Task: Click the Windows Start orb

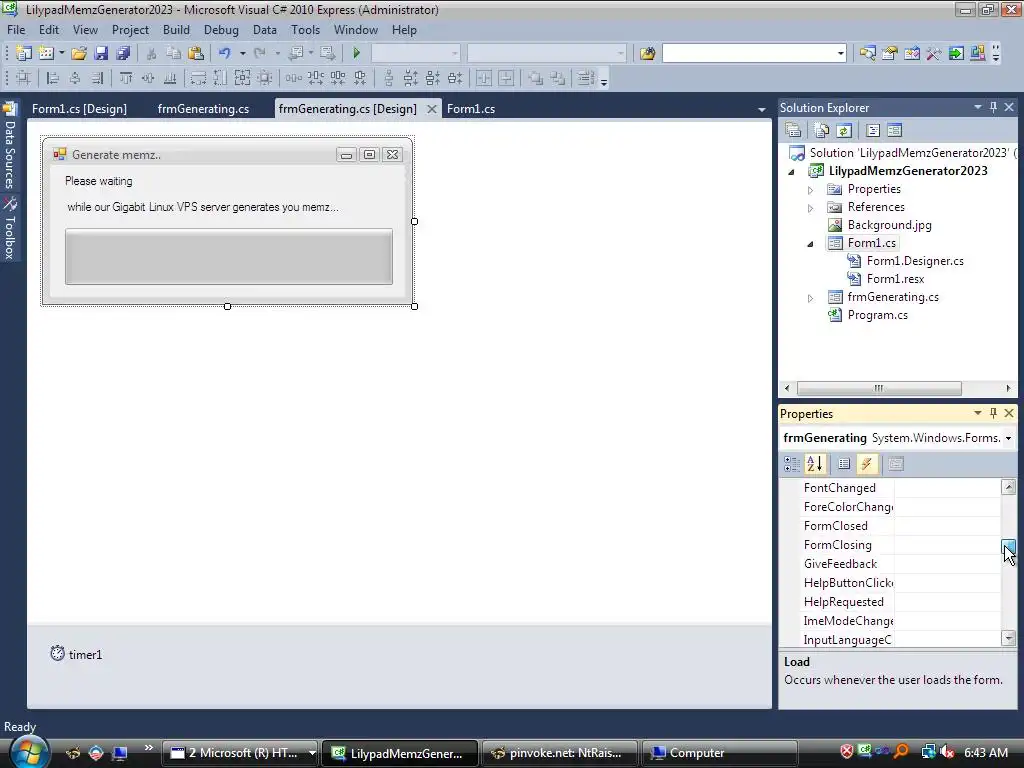Action: pos(29,752)
